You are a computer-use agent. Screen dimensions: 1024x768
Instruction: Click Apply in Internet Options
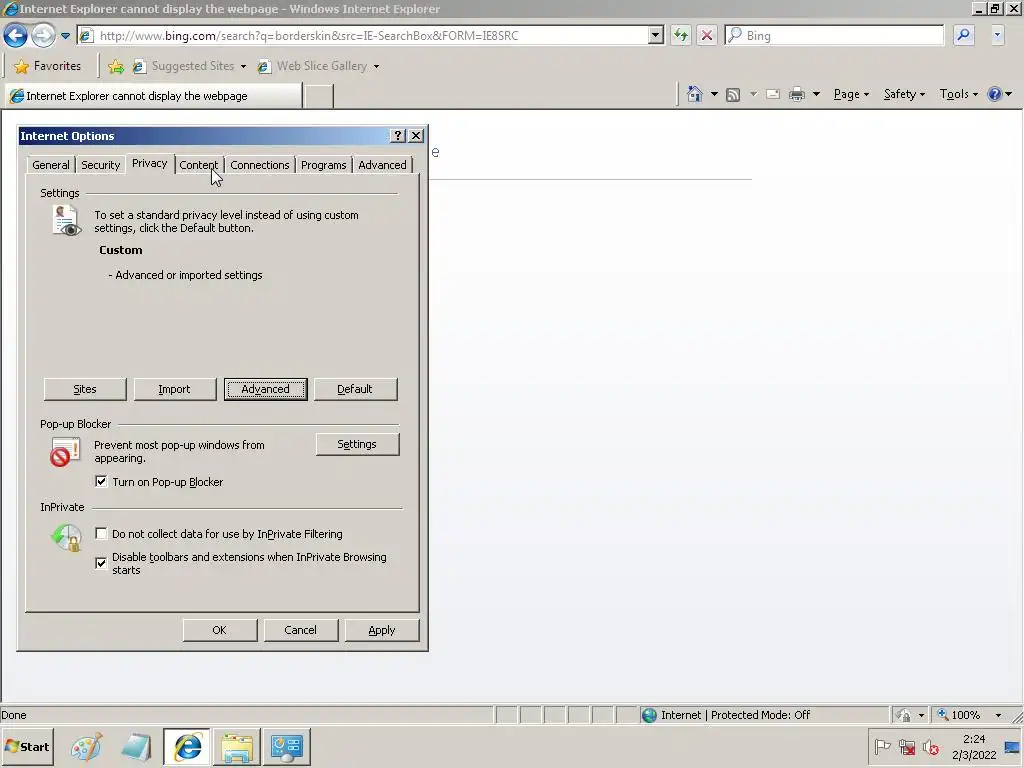[x=381, y=630]
